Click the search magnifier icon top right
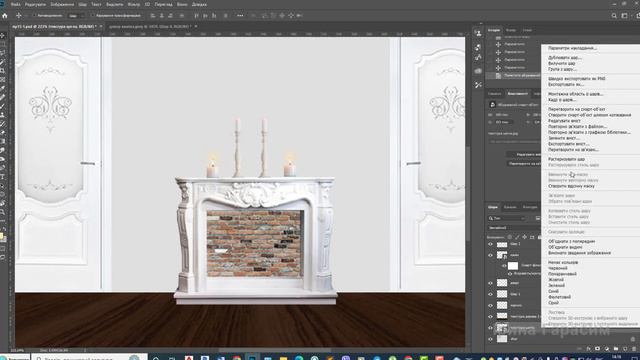Viewport: 640px width, 360px height. coord(614,16)
